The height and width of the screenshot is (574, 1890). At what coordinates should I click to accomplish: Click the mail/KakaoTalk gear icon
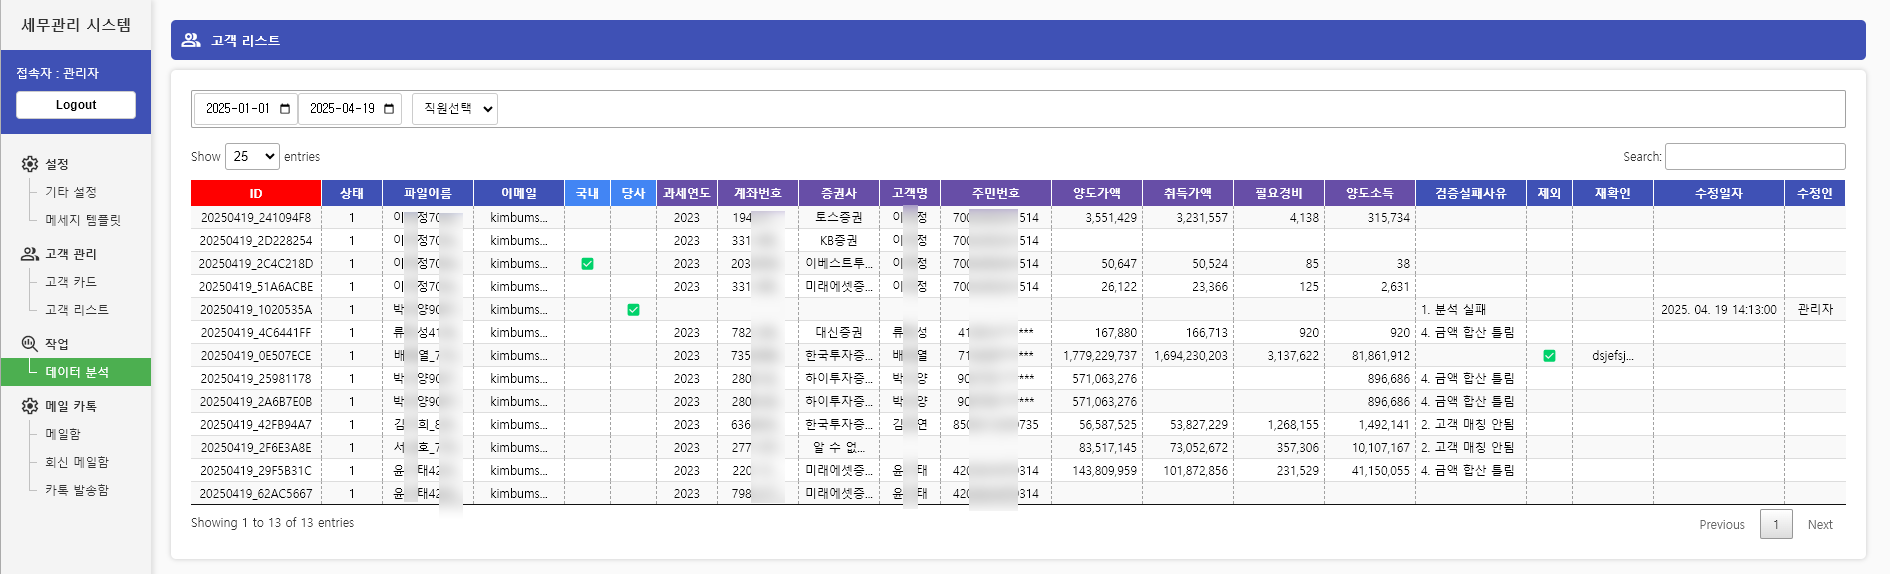[30, 406]
